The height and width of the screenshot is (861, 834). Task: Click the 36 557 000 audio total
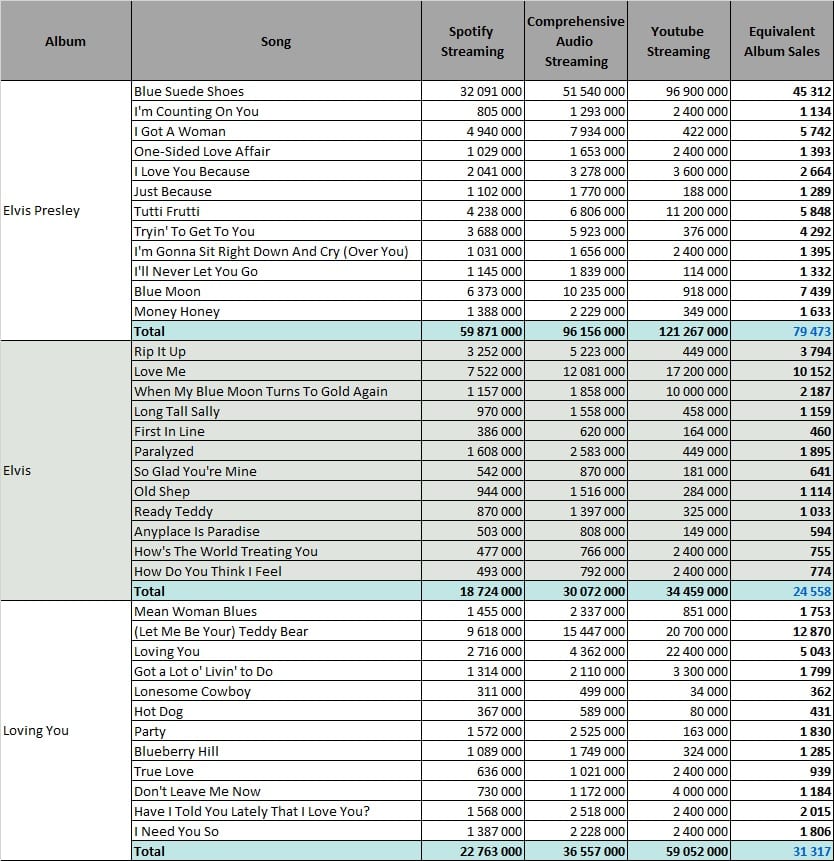[576, 851]
